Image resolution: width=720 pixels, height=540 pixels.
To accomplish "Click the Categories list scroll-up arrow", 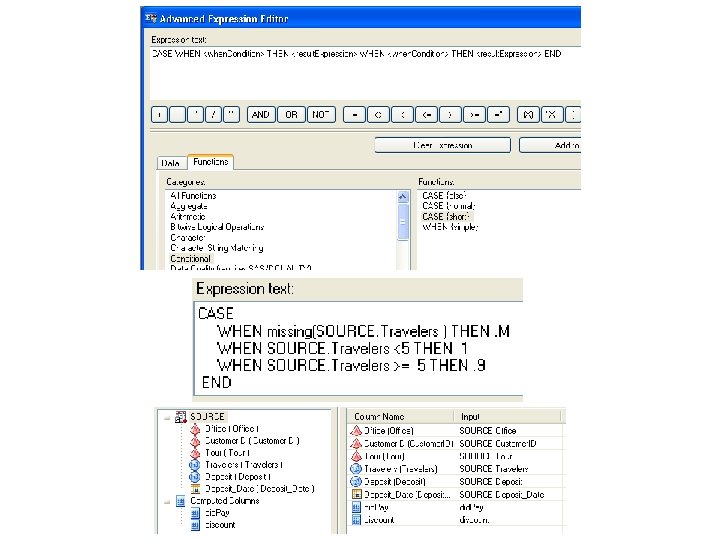I will (x=403, y=197).
